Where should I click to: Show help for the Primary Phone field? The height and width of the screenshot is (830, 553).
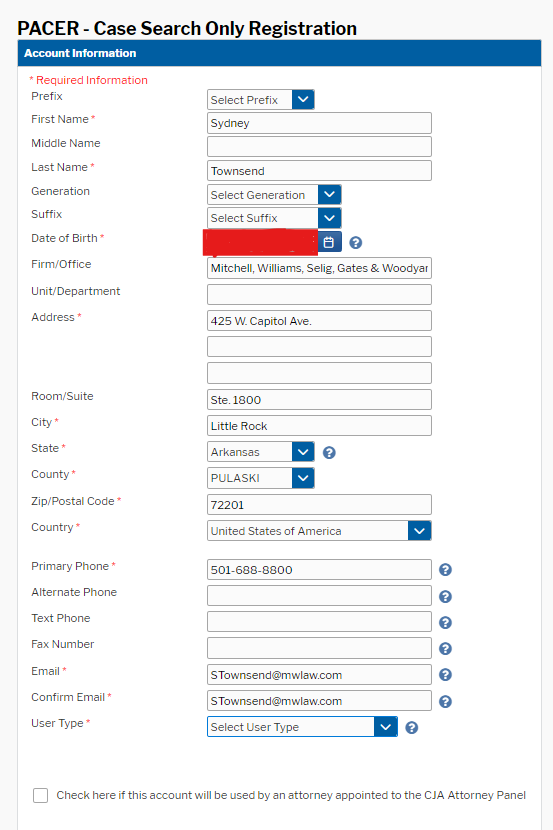coord(446,570)
